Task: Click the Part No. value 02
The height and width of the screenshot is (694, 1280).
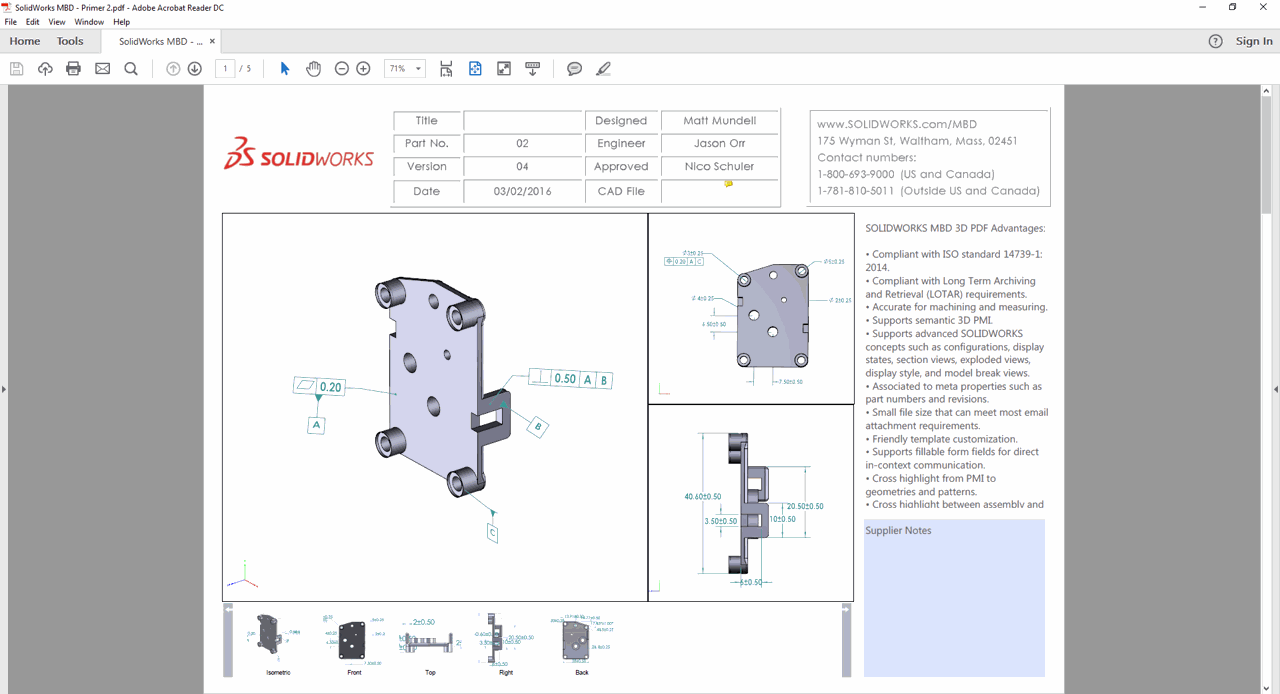Action: [523, 144]
